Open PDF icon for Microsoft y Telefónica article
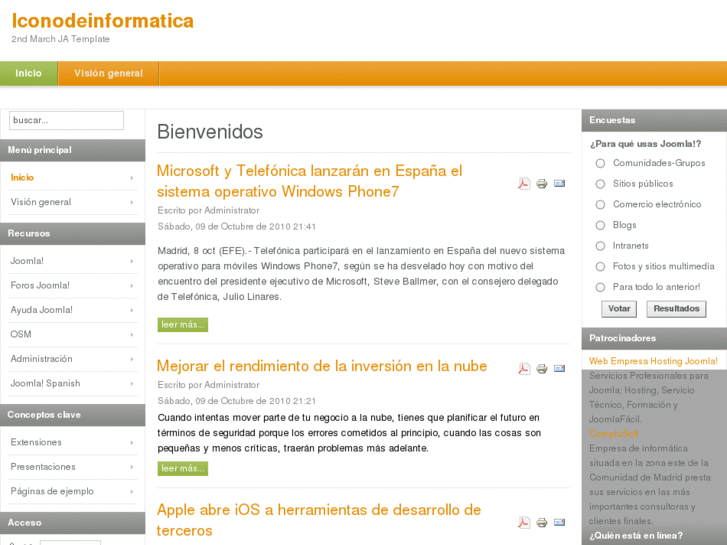This screenshot has width=727, height=545. [x=524, y=184]
